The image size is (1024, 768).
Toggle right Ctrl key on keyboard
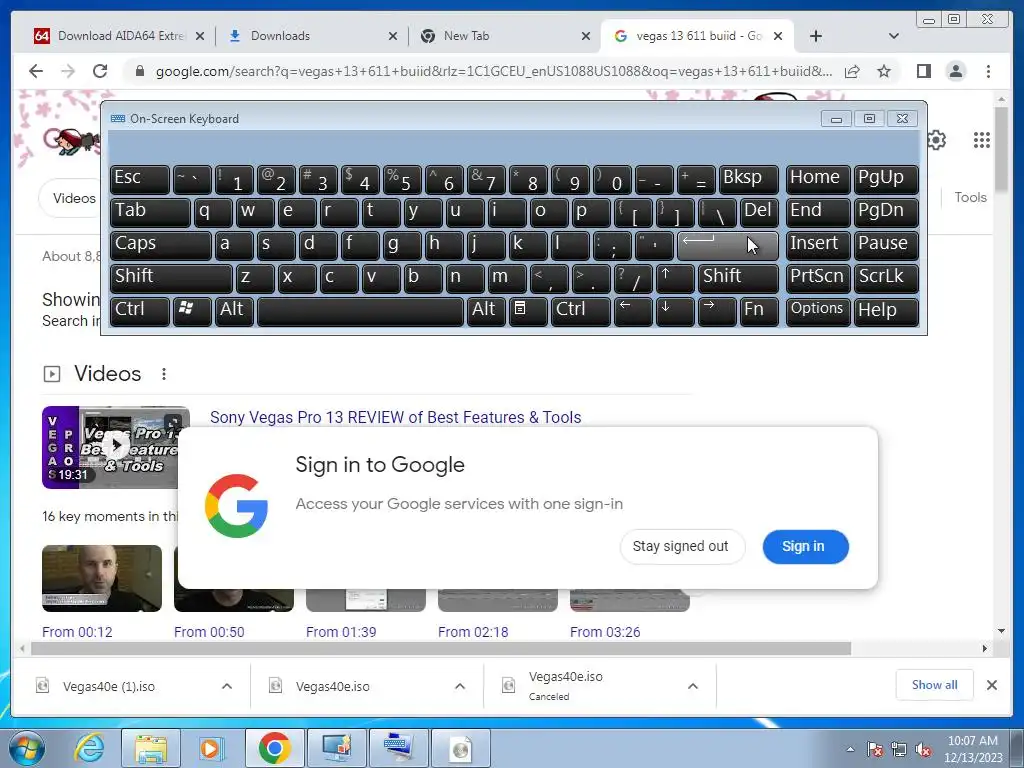pos(580,310)
